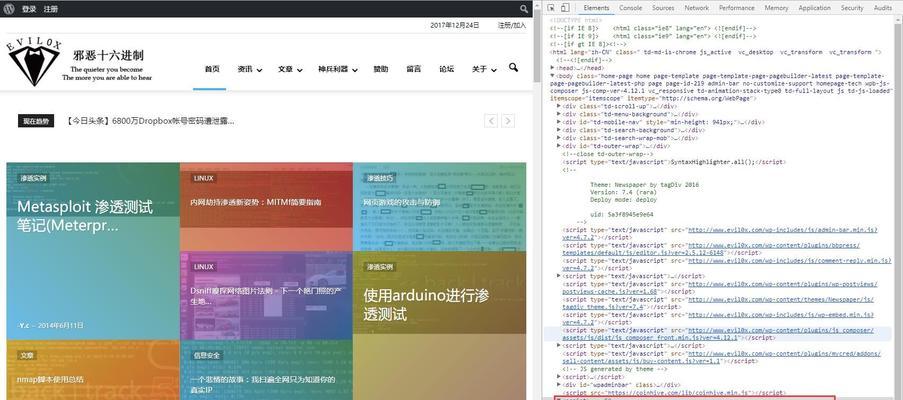Open the Performance tab
Viewport: 903px width, 400px height.
pyautogui.click(x=737, y=8)
